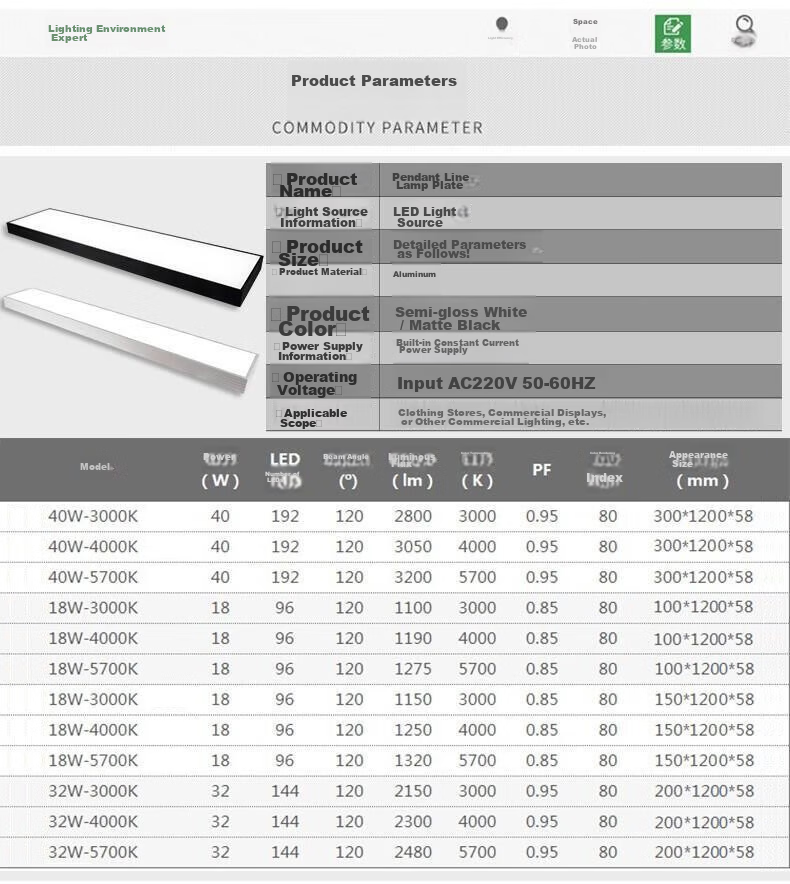Screen dimensions: 790x884
Task: Click the Lighting Environment Expert logo text
Action: pyautogui.click(x=107, y=33)
